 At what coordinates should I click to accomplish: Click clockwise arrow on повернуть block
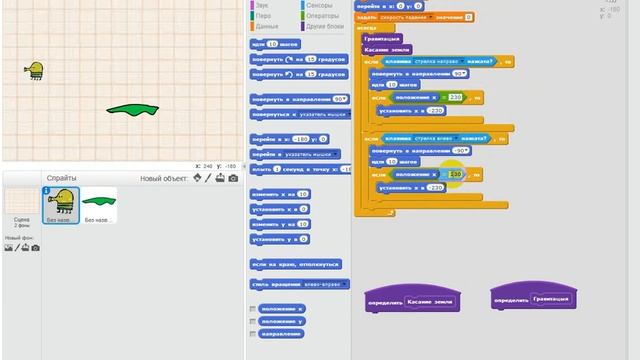(x=289, y=59)
